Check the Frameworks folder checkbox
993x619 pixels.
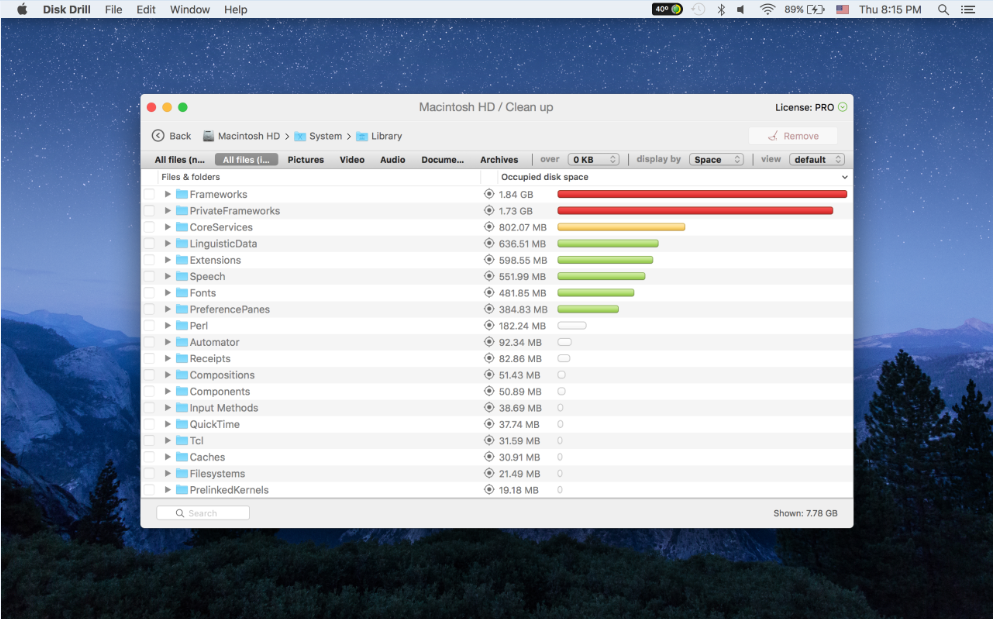149,195
